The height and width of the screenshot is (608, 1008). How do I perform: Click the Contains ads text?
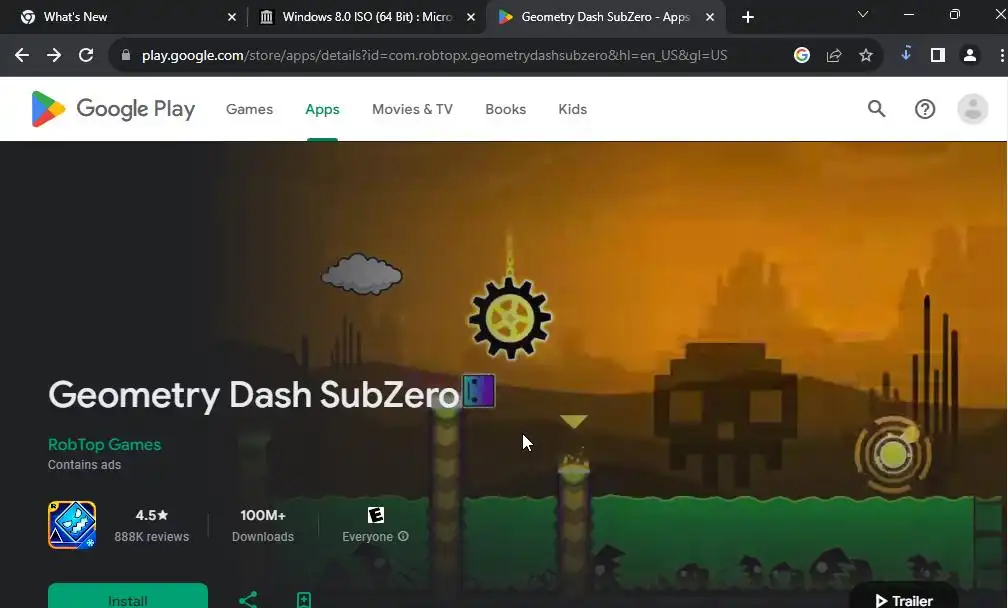[x=84, y=465]
